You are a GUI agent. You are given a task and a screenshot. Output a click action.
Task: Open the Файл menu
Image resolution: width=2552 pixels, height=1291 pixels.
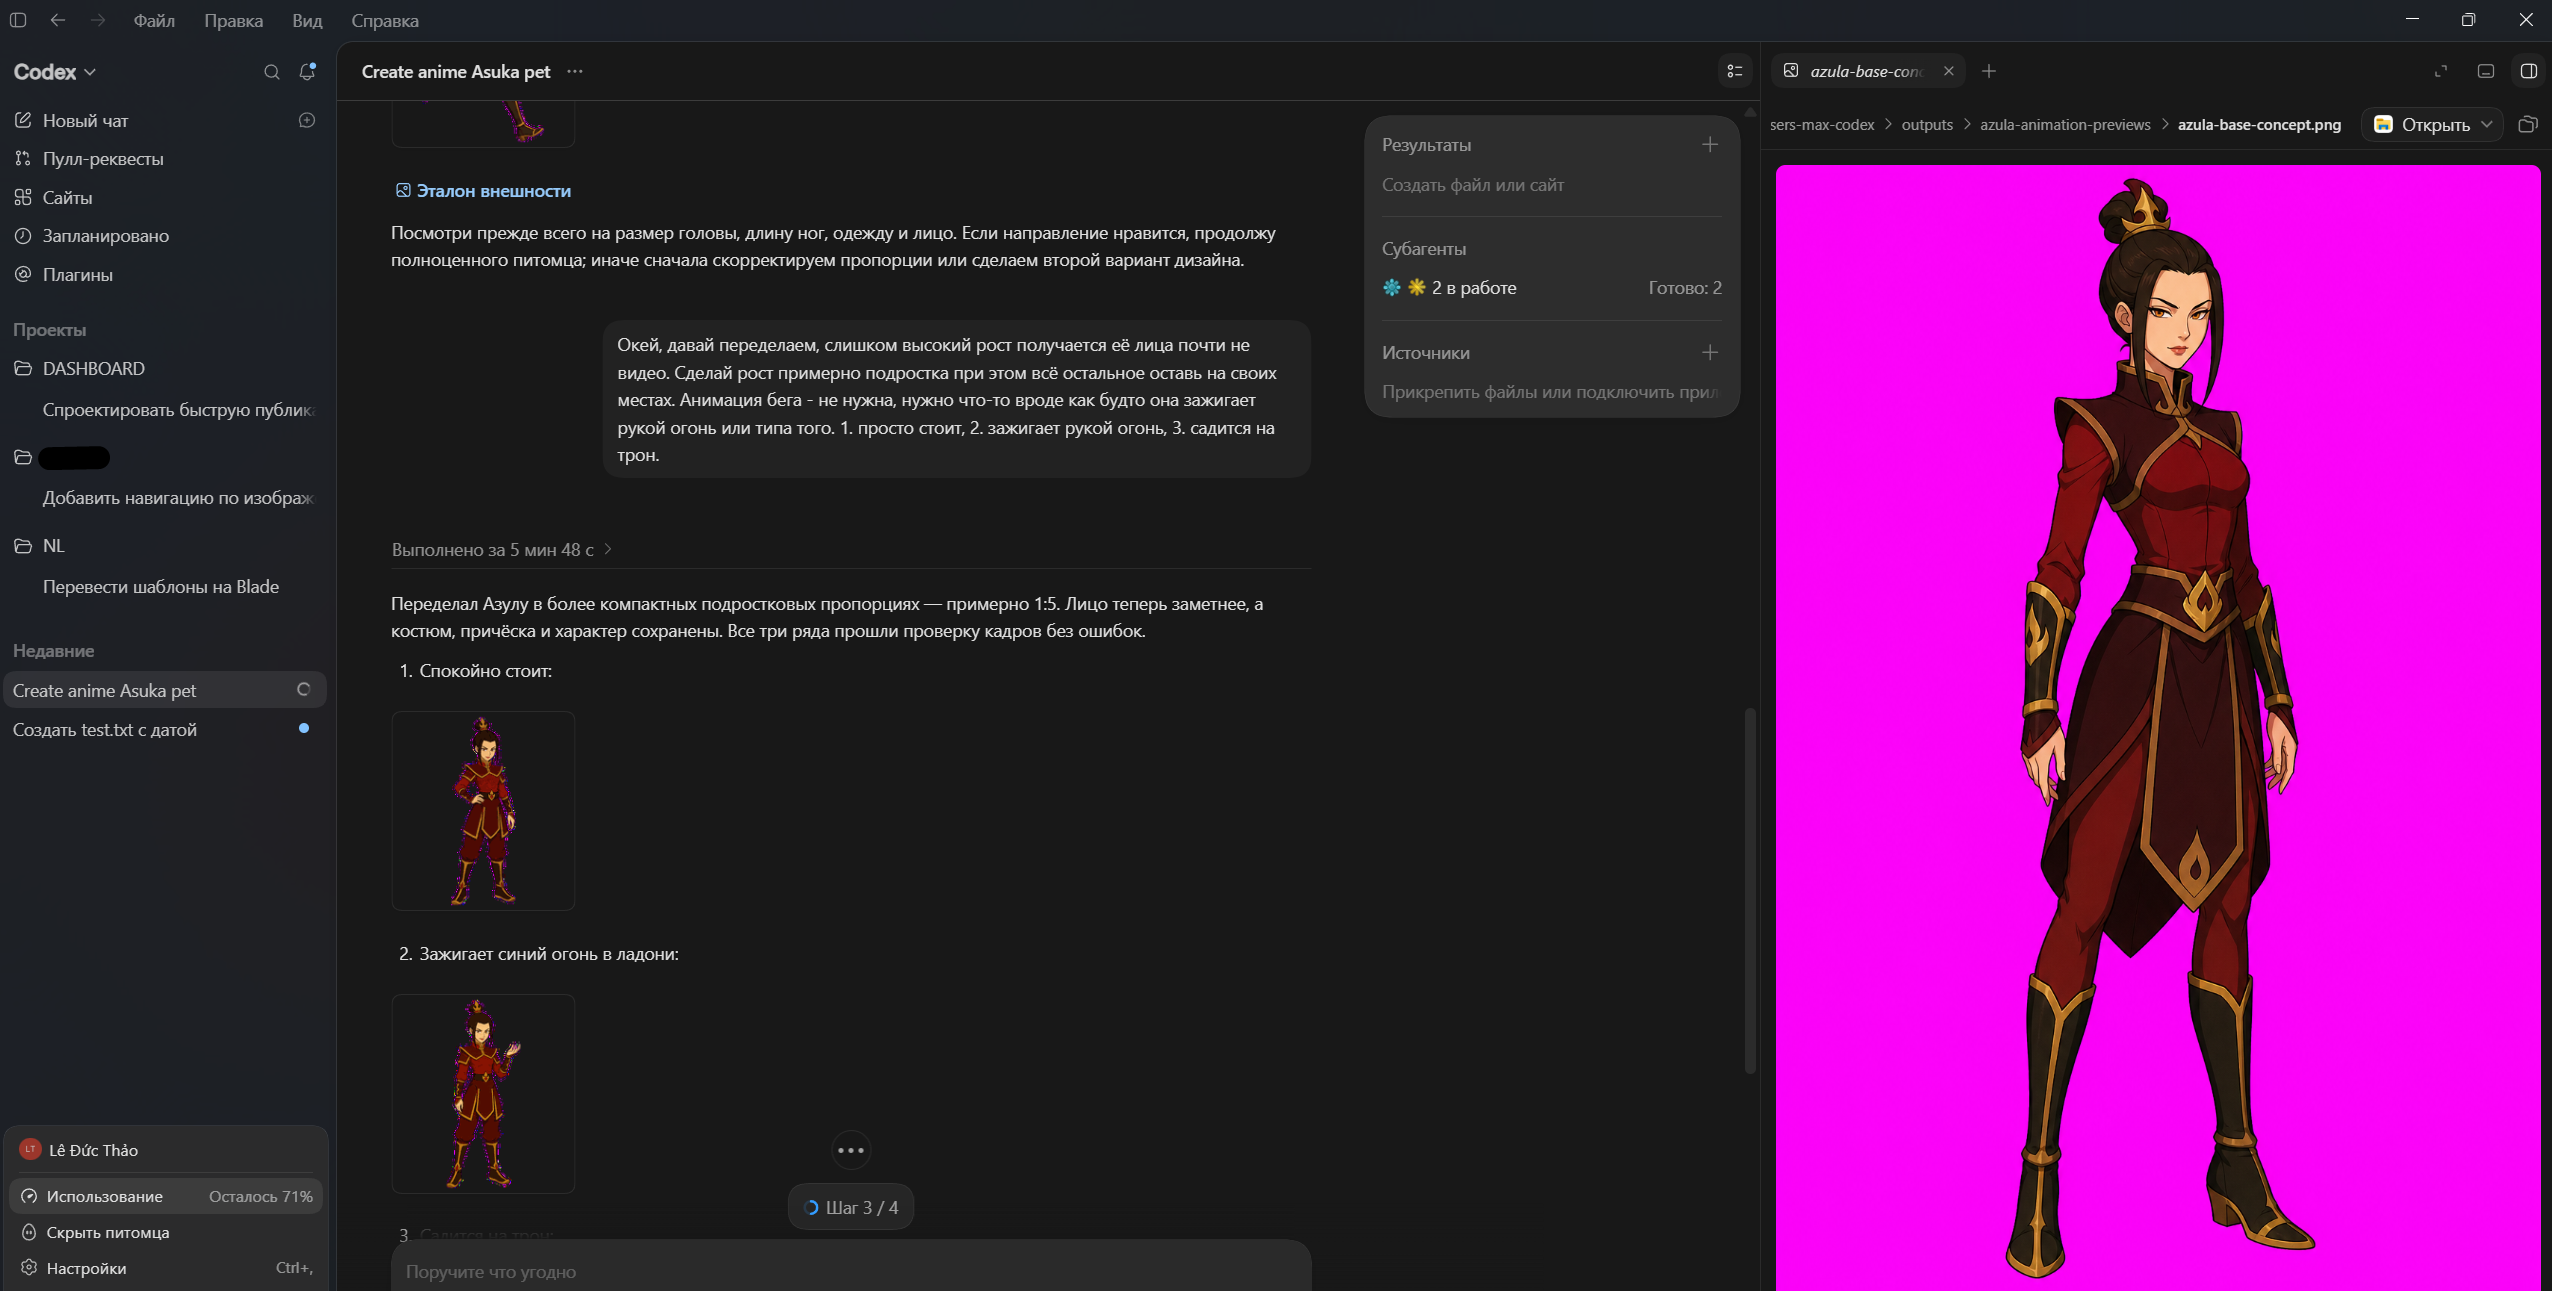pyautogui.click(x=154, y=20)
